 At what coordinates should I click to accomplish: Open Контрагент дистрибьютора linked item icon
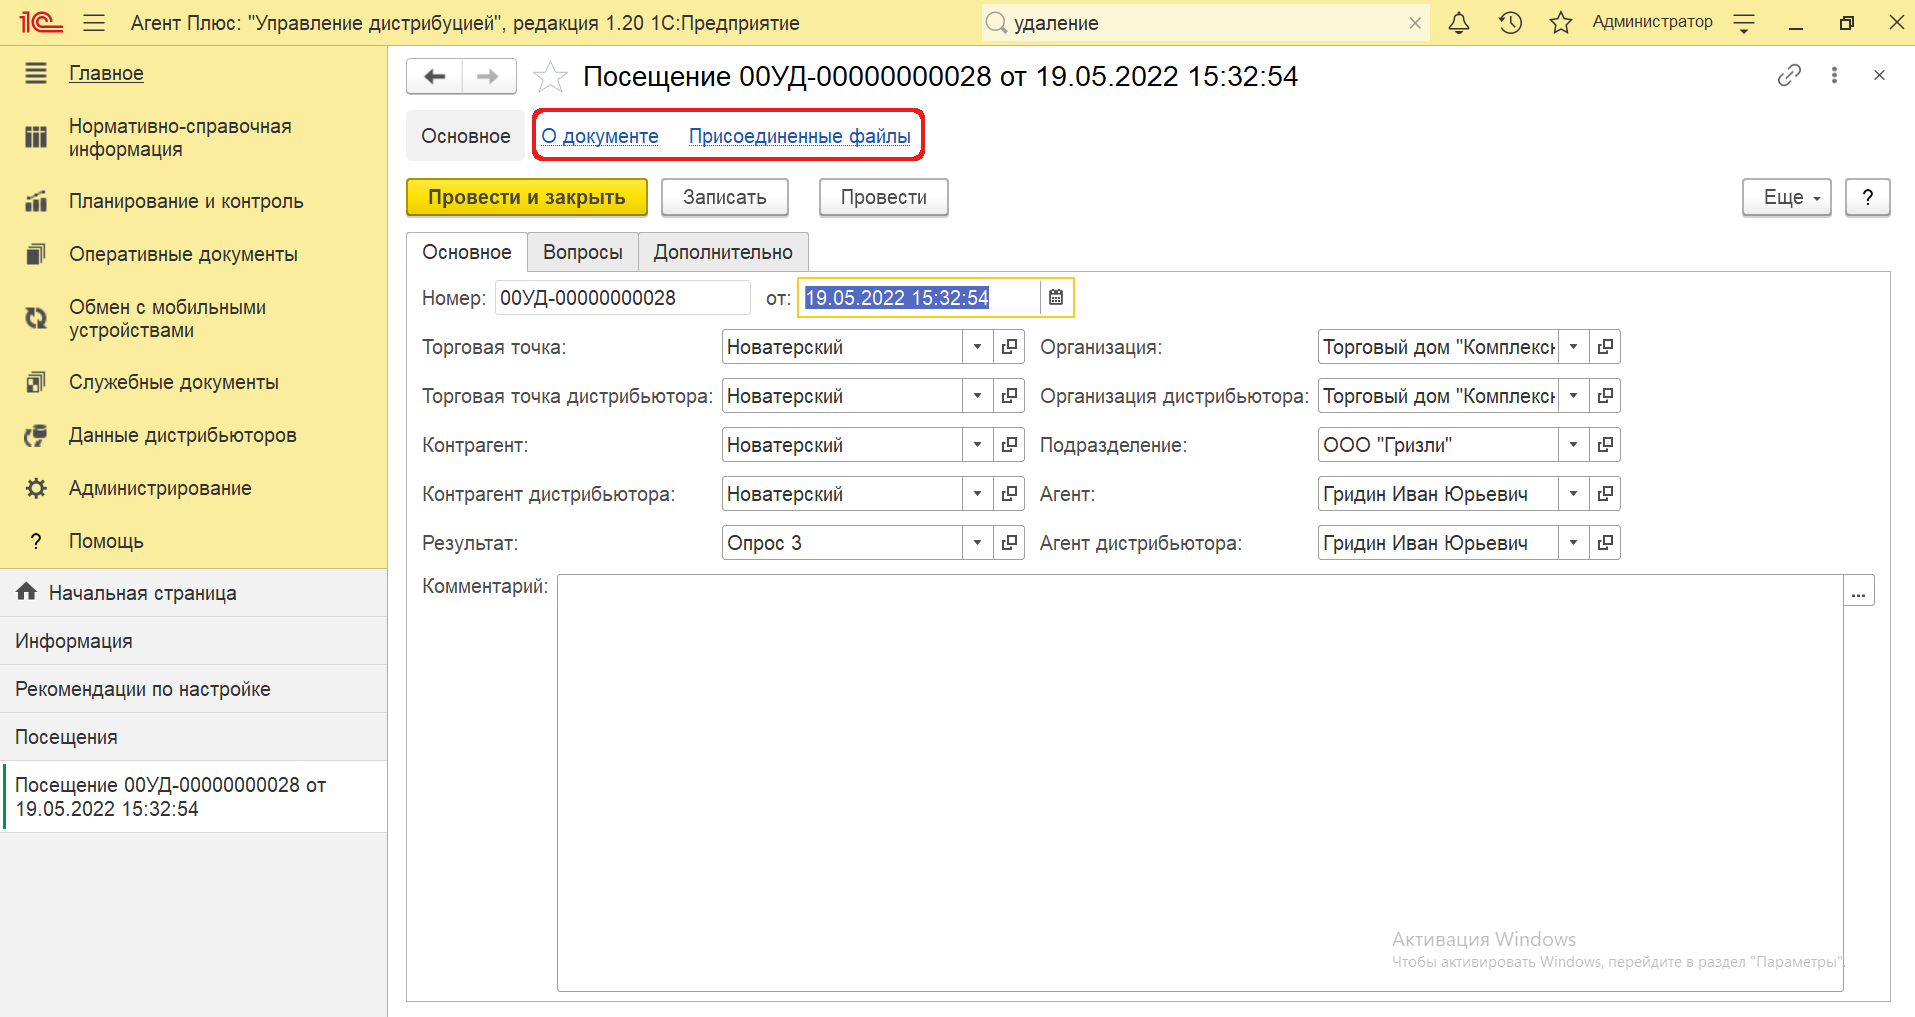click(1009, 494)
